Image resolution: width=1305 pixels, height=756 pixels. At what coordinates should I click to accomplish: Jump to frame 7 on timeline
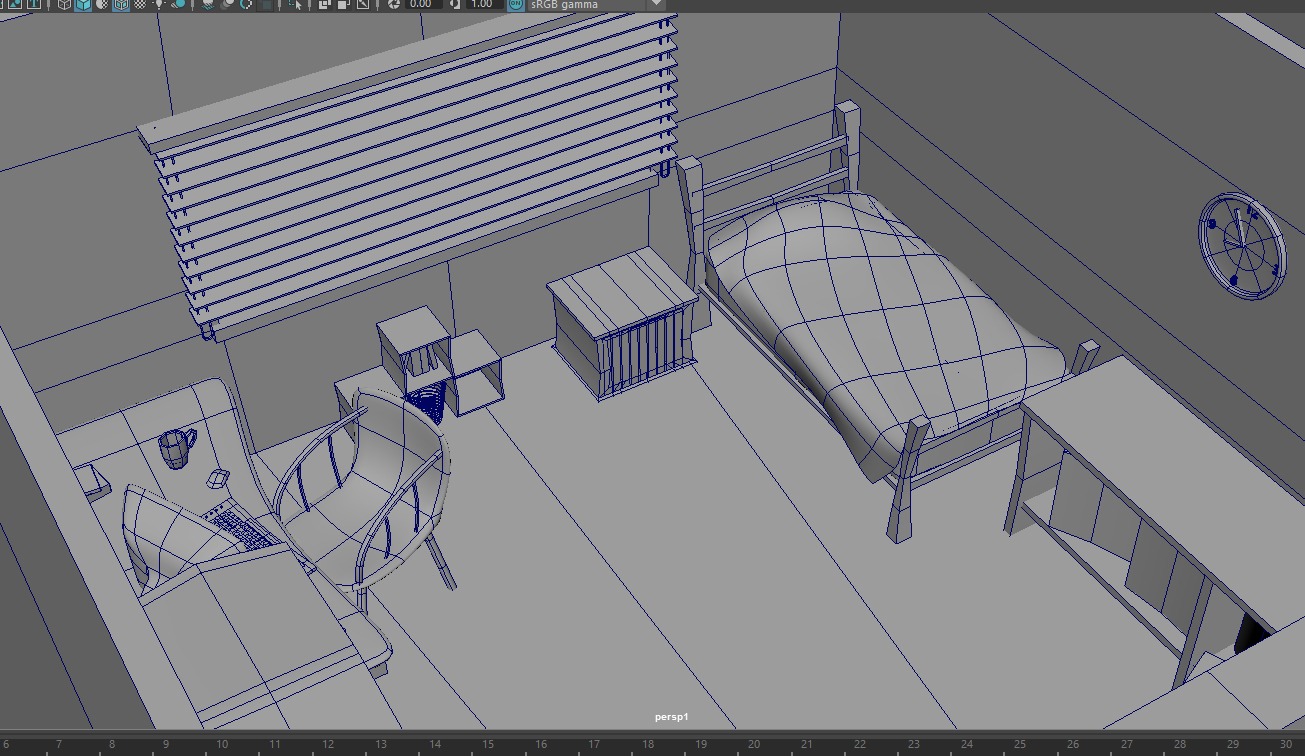[59, 744]
